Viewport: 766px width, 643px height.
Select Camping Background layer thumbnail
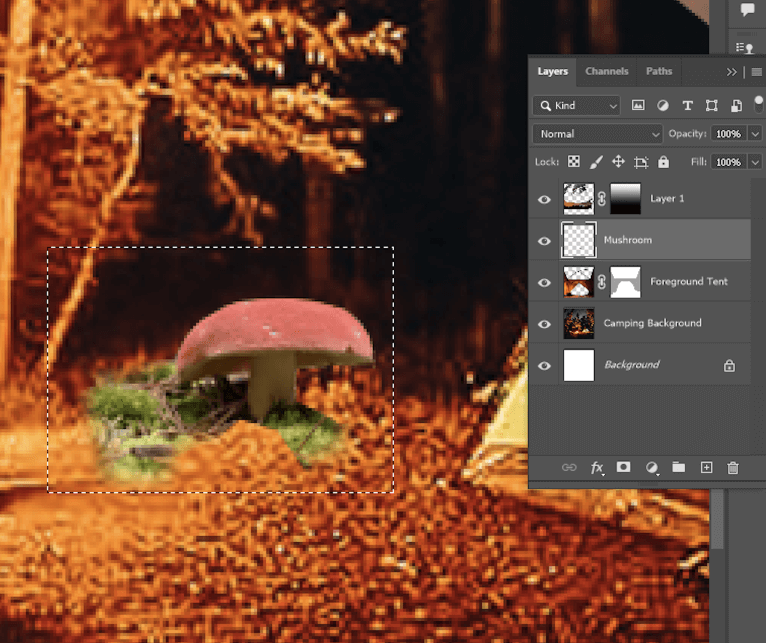pos(579,323)
